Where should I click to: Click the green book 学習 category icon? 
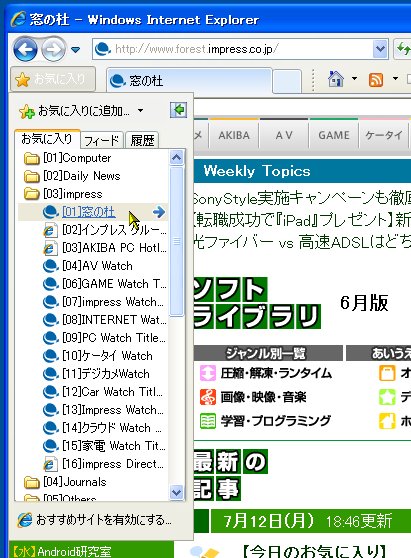207,421
